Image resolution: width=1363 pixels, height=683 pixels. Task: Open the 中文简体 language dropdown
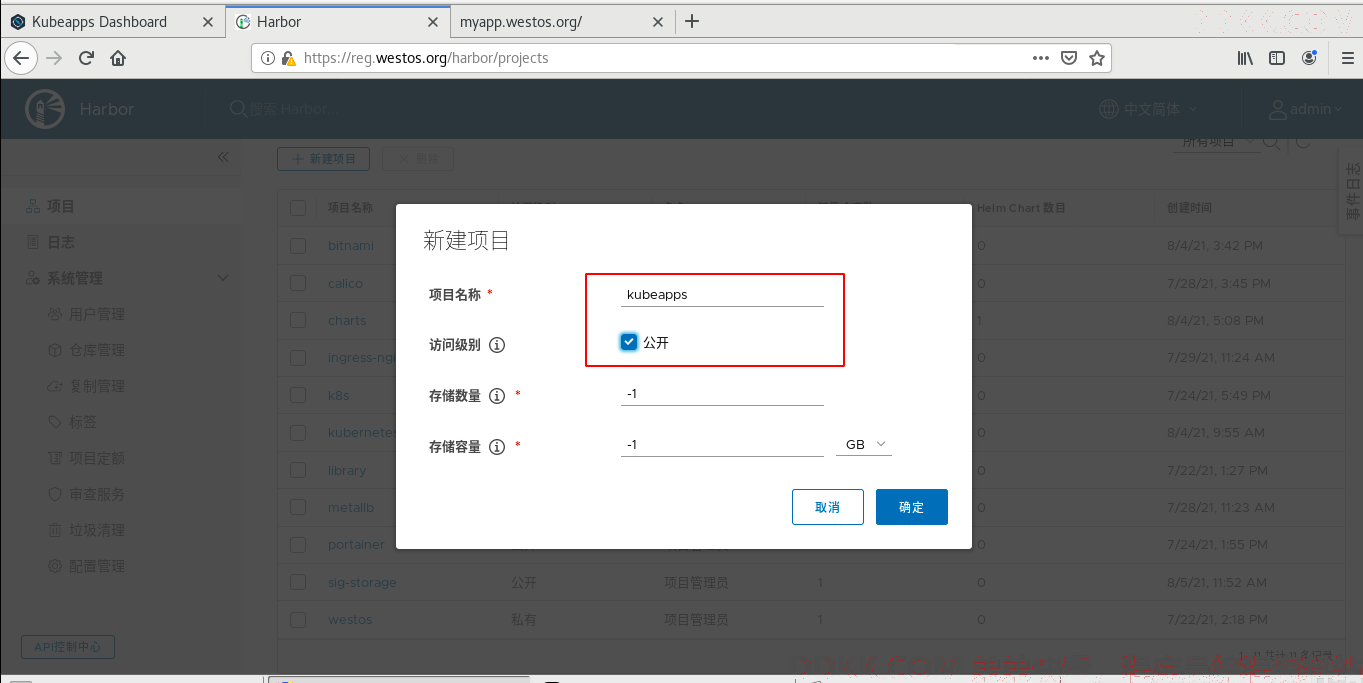tap(1148, 109)
